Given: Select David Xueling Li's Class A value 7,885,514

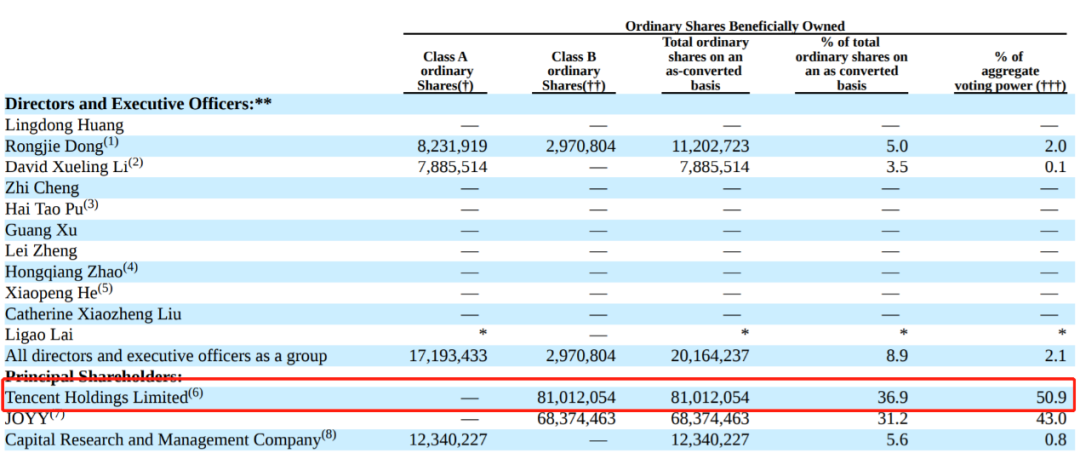Looking at the screenshot, I should pos(453,167).
